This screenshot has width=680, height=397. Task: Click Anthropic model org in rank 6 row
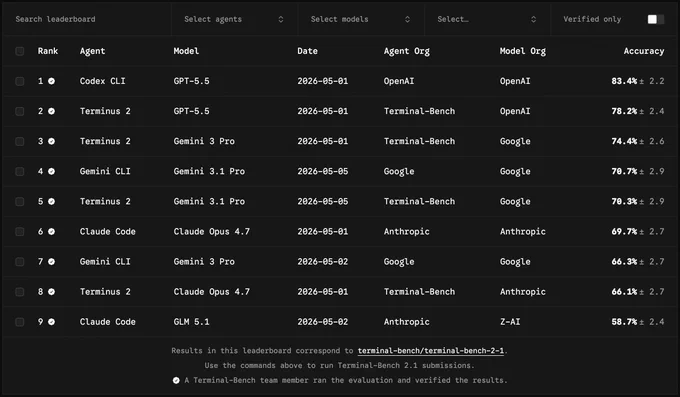(x=523, y=231)
